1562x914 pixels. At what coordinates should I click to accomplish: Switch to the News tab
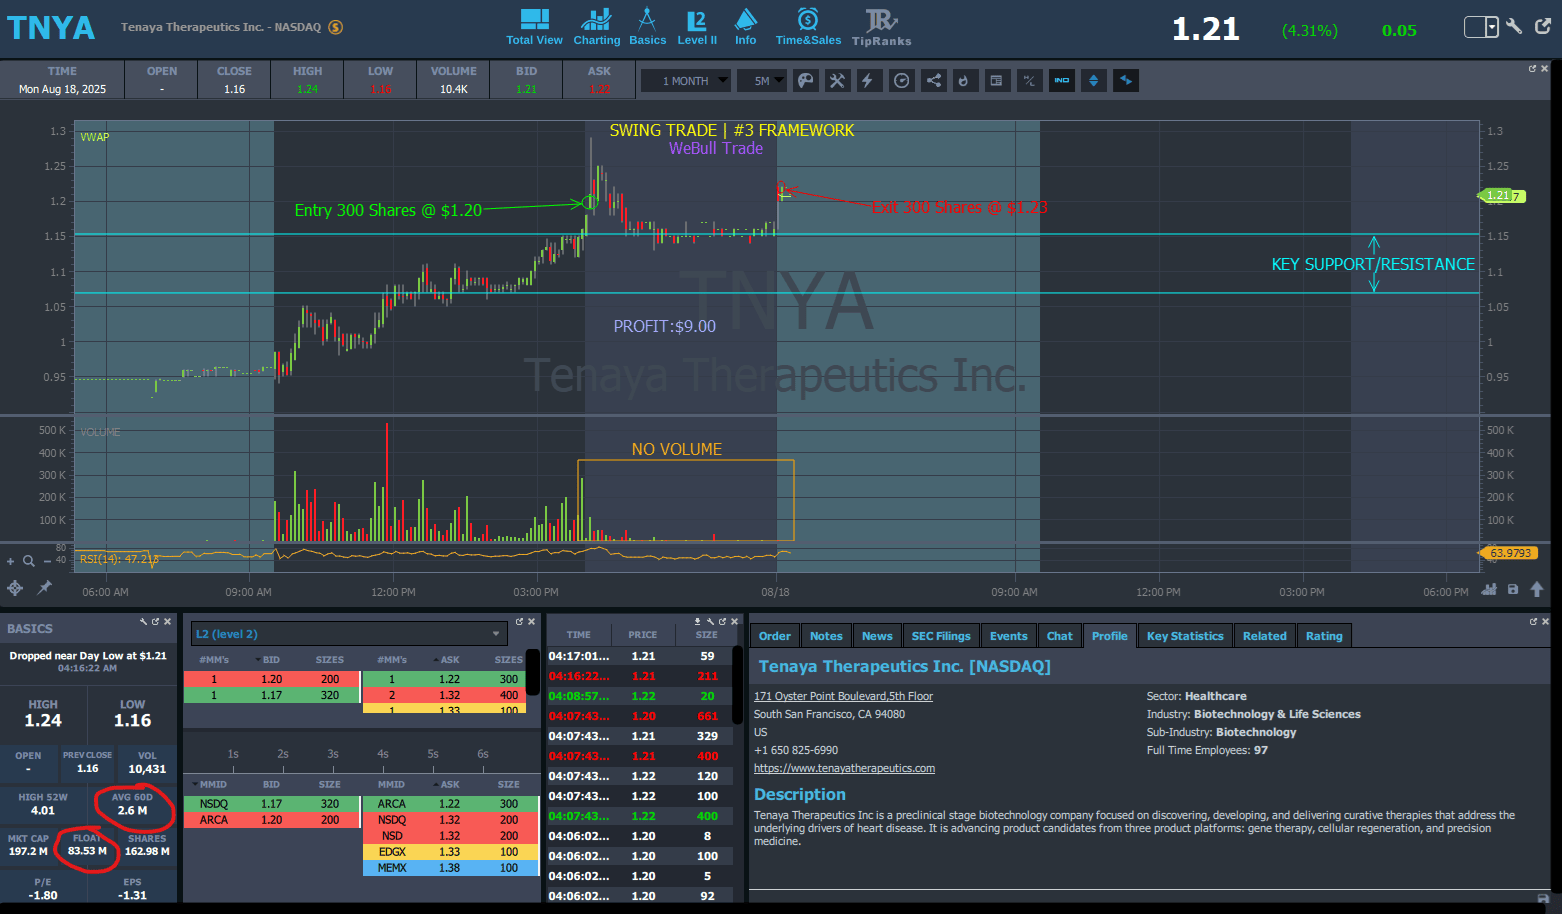877,636
